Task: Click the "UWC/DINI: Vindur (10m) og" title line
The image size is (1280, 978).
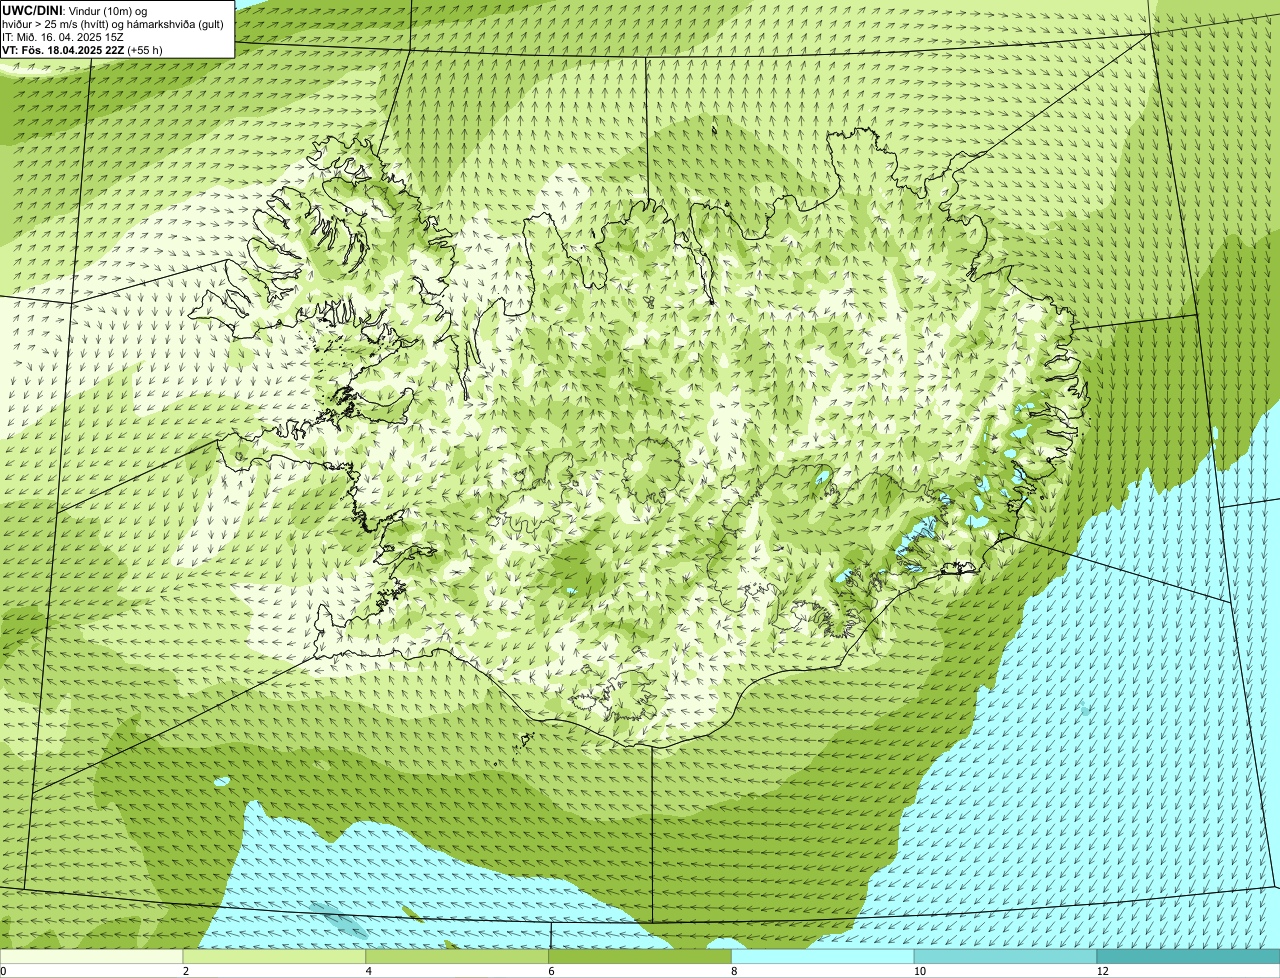Action: pyautogui.click(x=75, y=11)
